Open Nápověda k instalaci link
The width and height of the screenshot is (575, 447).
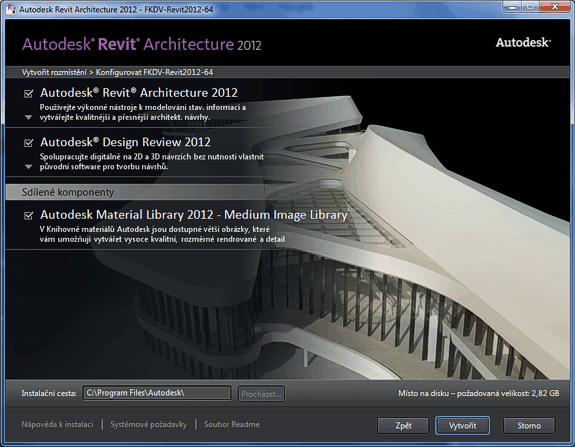(57, 425)
